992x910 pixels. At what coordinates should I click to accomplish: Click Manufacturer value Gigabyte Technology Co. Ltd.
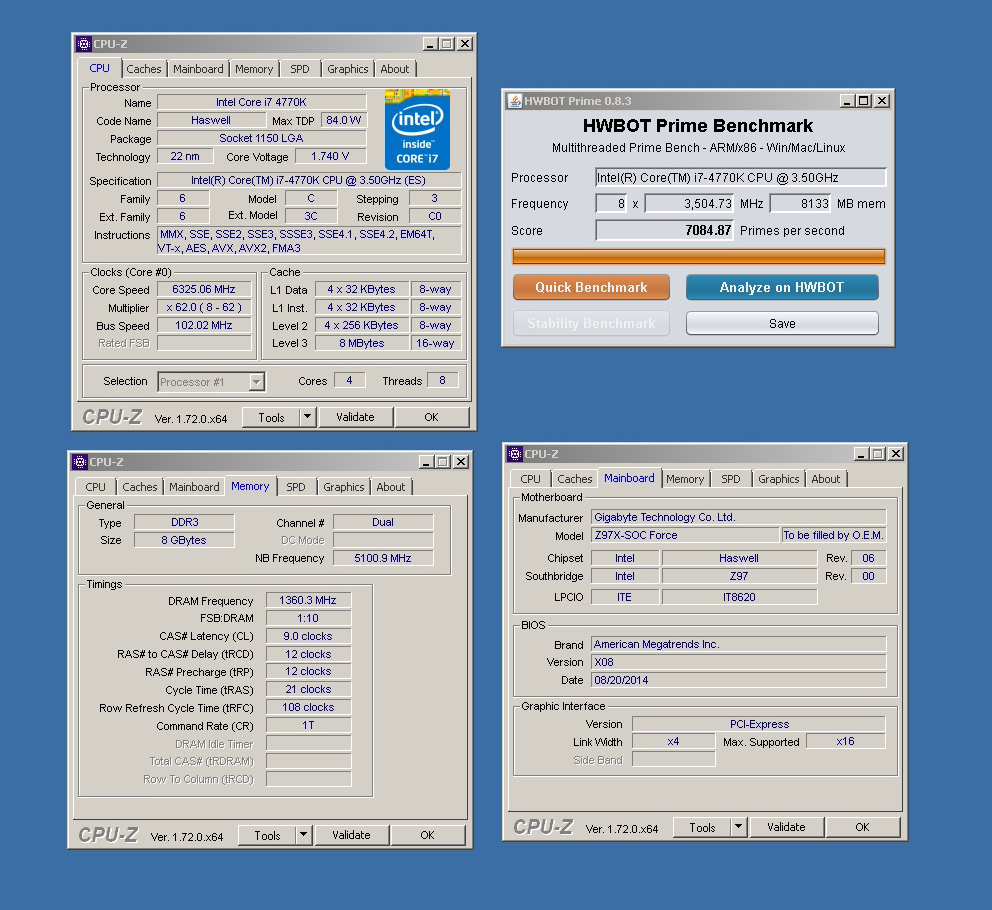738,517
